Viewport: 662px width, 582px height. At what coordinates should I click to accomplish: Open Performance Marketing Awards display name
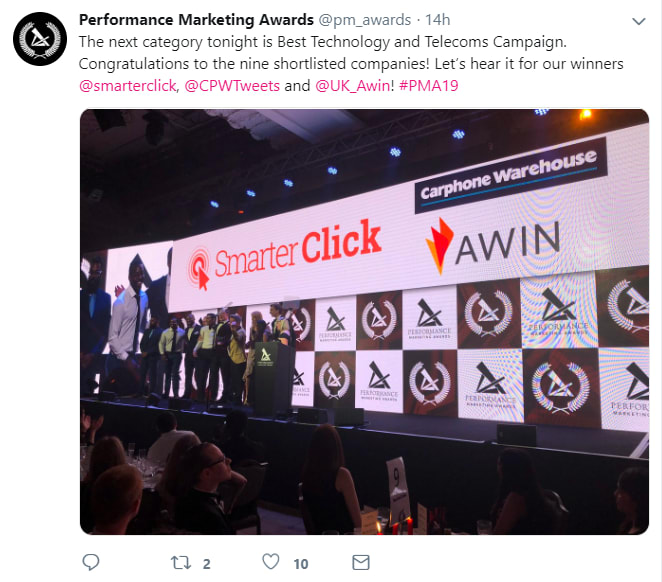click(x=196, y=20)
